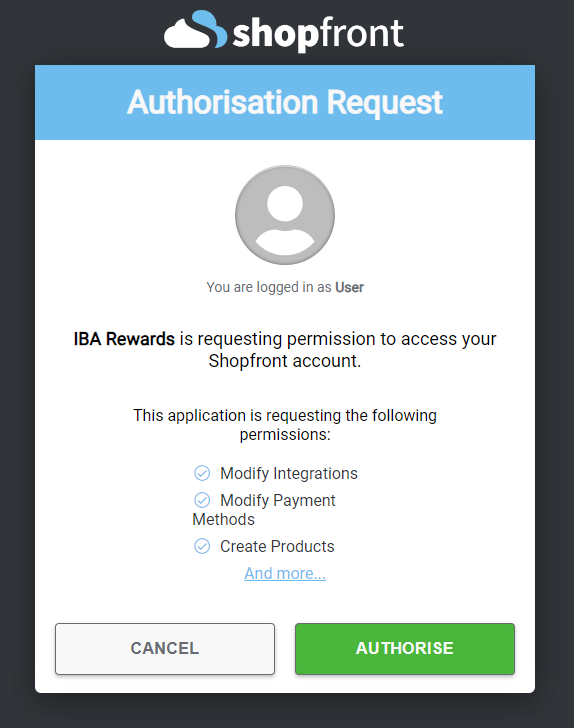
Task: Click the shopfront wordmark text
Action: point(318,33)
